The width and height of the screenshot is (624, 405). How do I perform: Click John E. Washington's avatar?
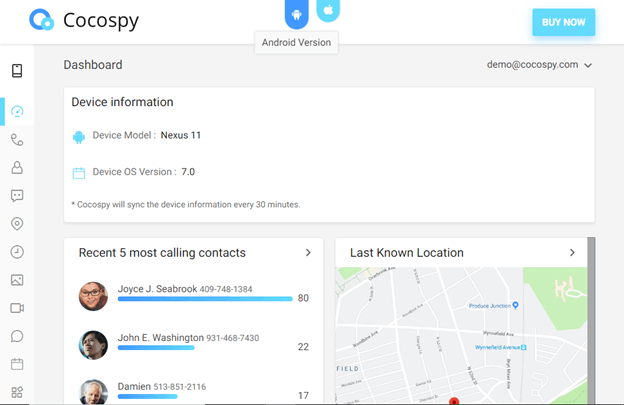[x=93, y=345]
